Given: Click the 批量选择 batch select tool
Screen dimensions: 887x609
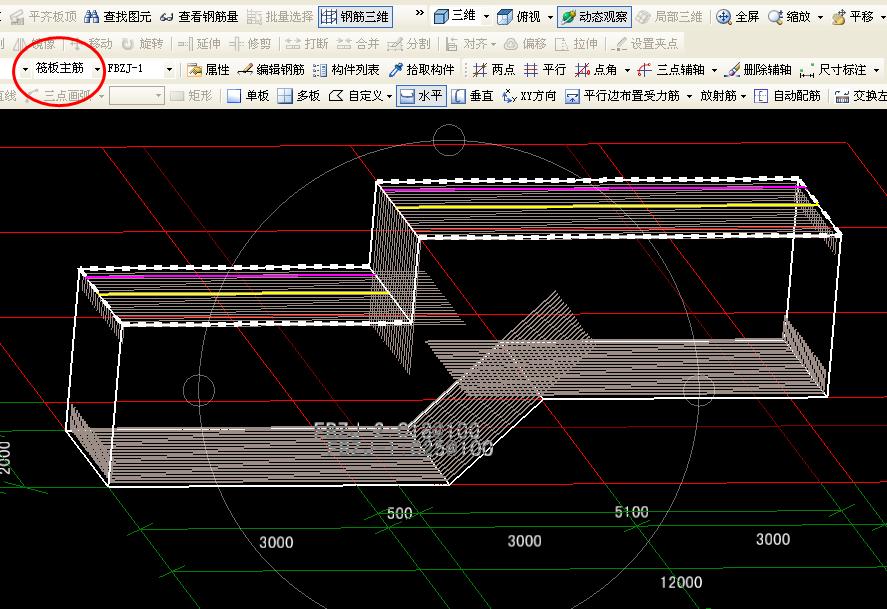Looking at the screenshot, I should point(280,17).
